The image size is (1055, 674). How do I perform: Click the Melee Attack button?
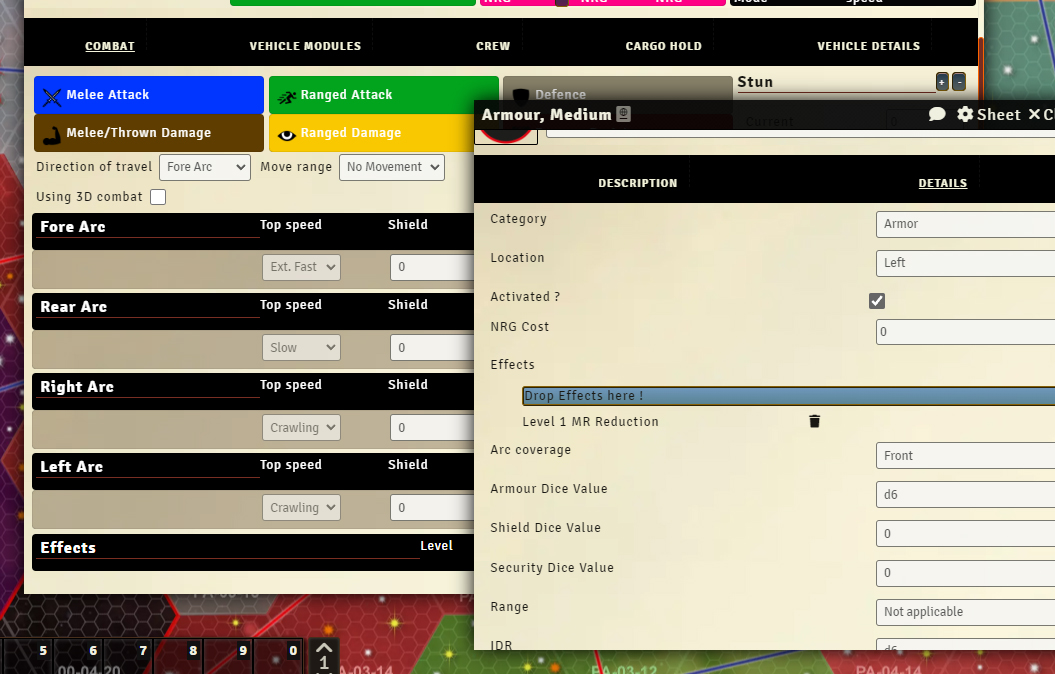coord(149,95)
